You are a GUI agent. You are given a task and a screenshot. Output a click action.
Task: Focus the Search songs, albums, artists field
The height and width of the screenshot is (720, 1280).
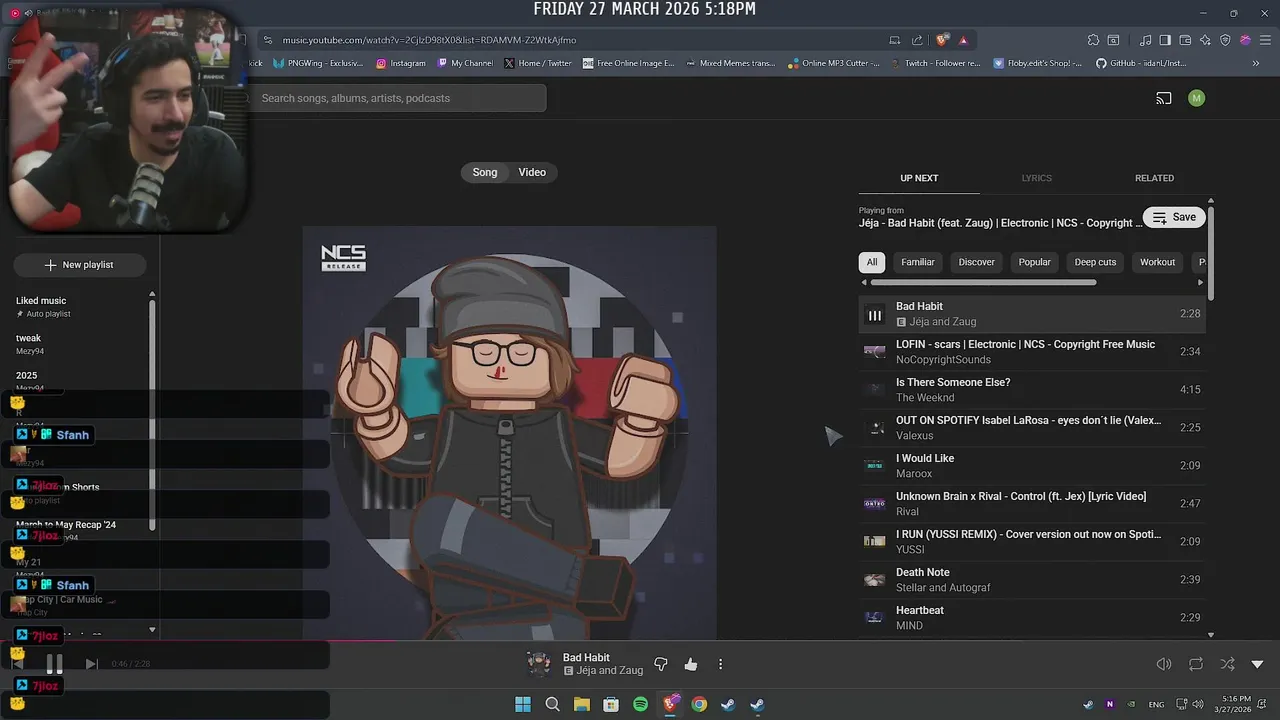click(397, 98)
